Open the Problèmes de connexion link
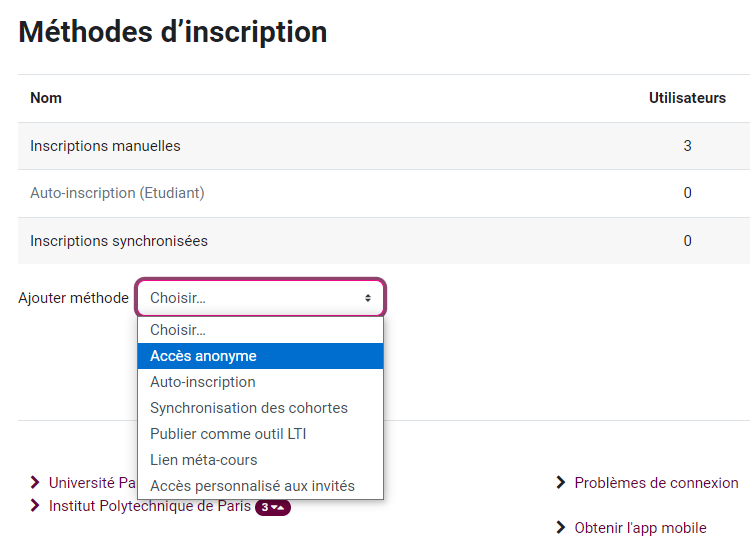Image resolution: width=750 pixels, height=539 pixels. coord(656,483)
